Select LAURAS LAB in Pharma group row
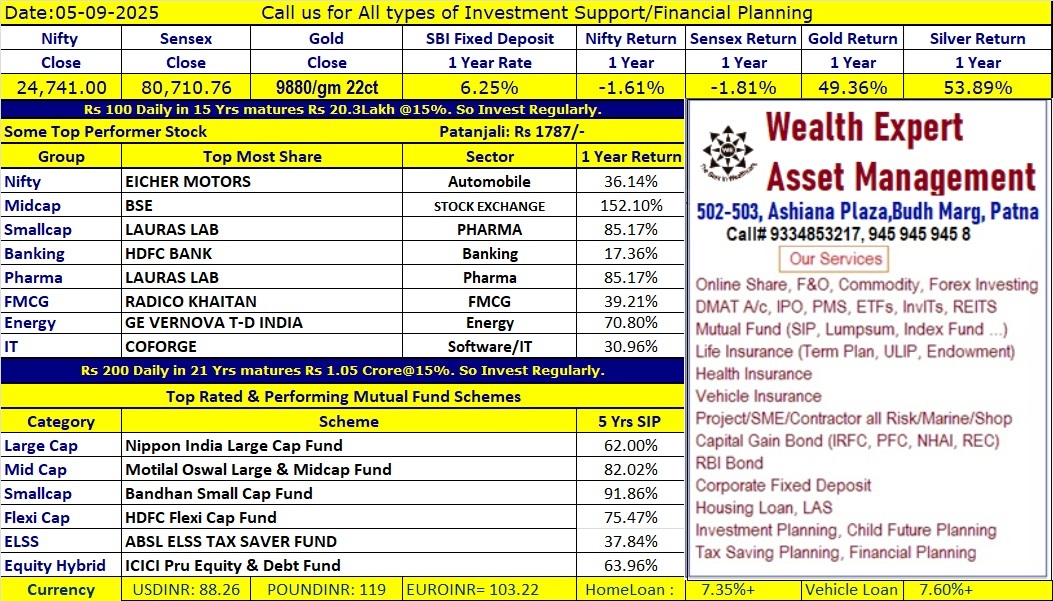The image size is (1053, 601). point(262,277)
